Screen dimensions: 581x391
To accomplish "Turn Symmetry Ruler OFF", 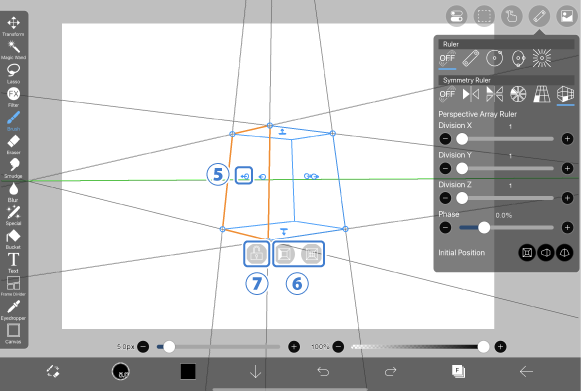I will coord(447,95).
